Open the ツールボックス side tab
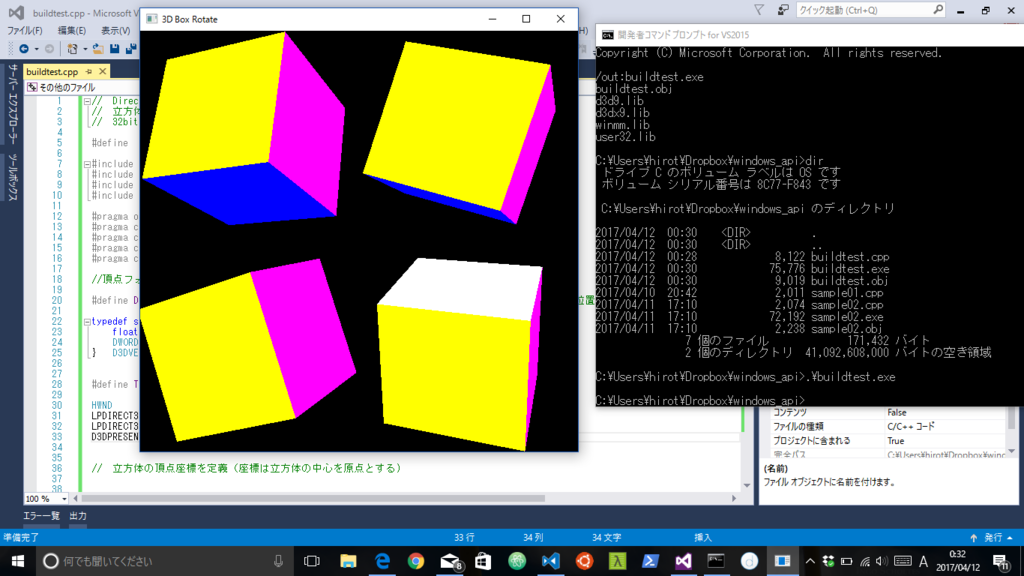Screen dimensions: 1024x576 (12, 177)
